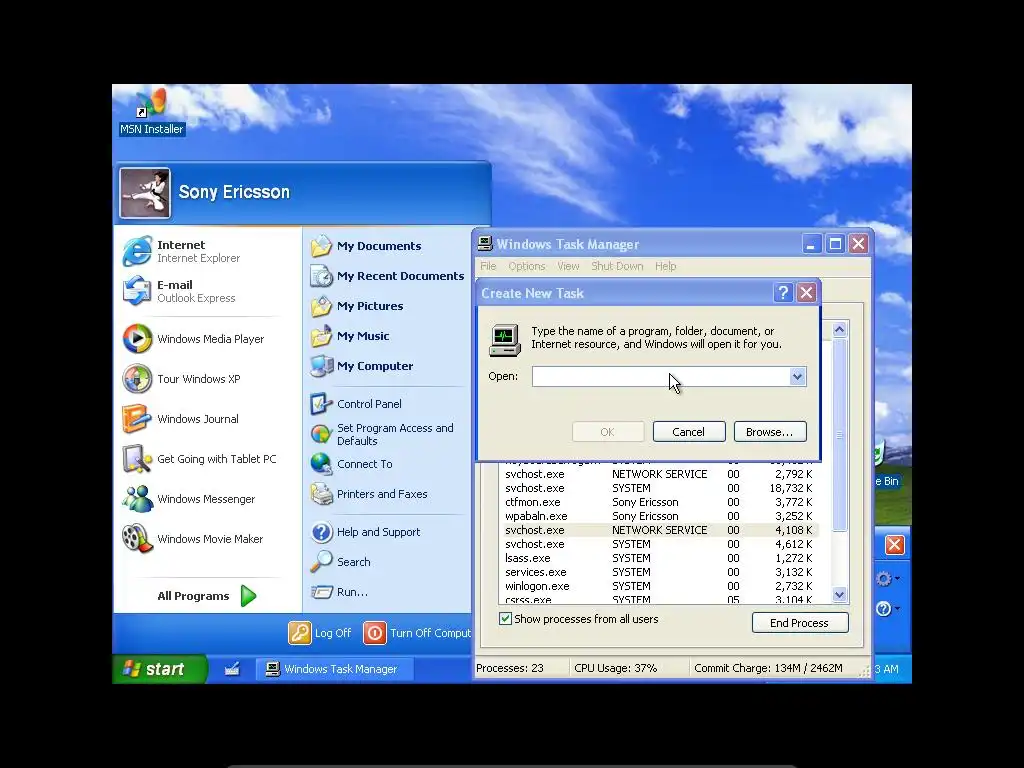
Task: Expand My Recent Documents submenu
Action: pyautogui.click(x=388, y=276)
